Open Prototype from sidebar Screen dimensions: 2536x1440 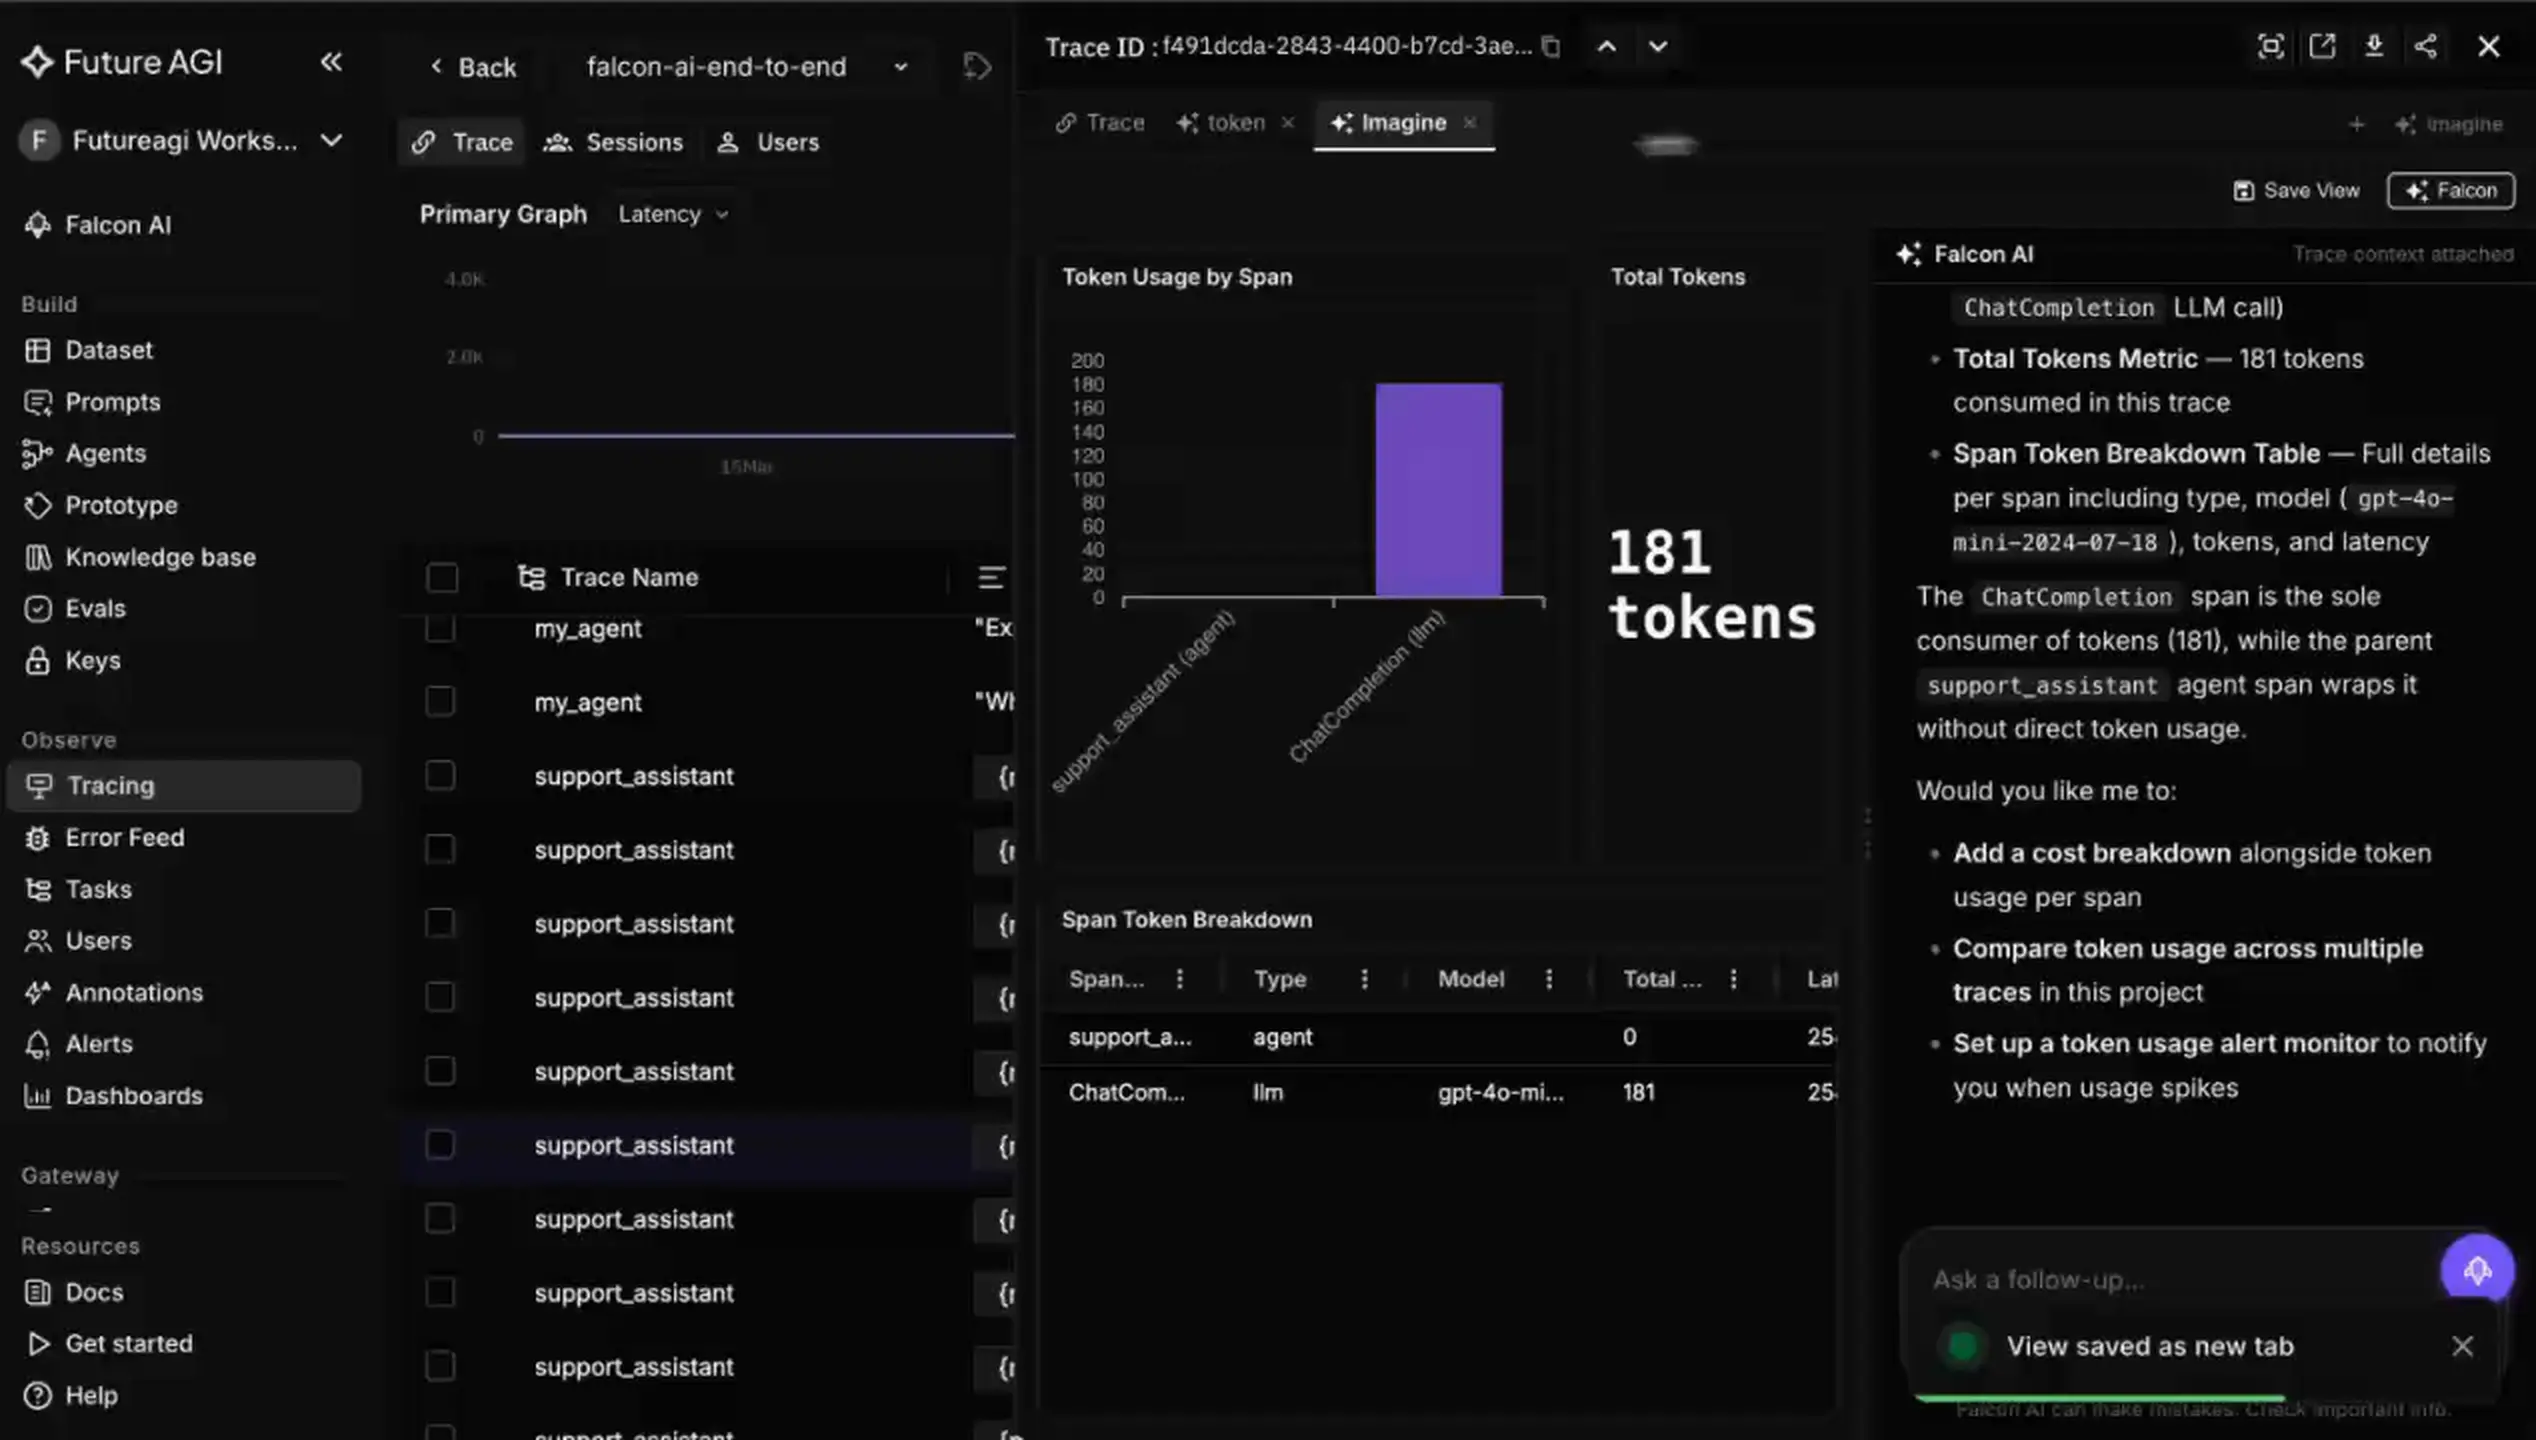point(100,505)
